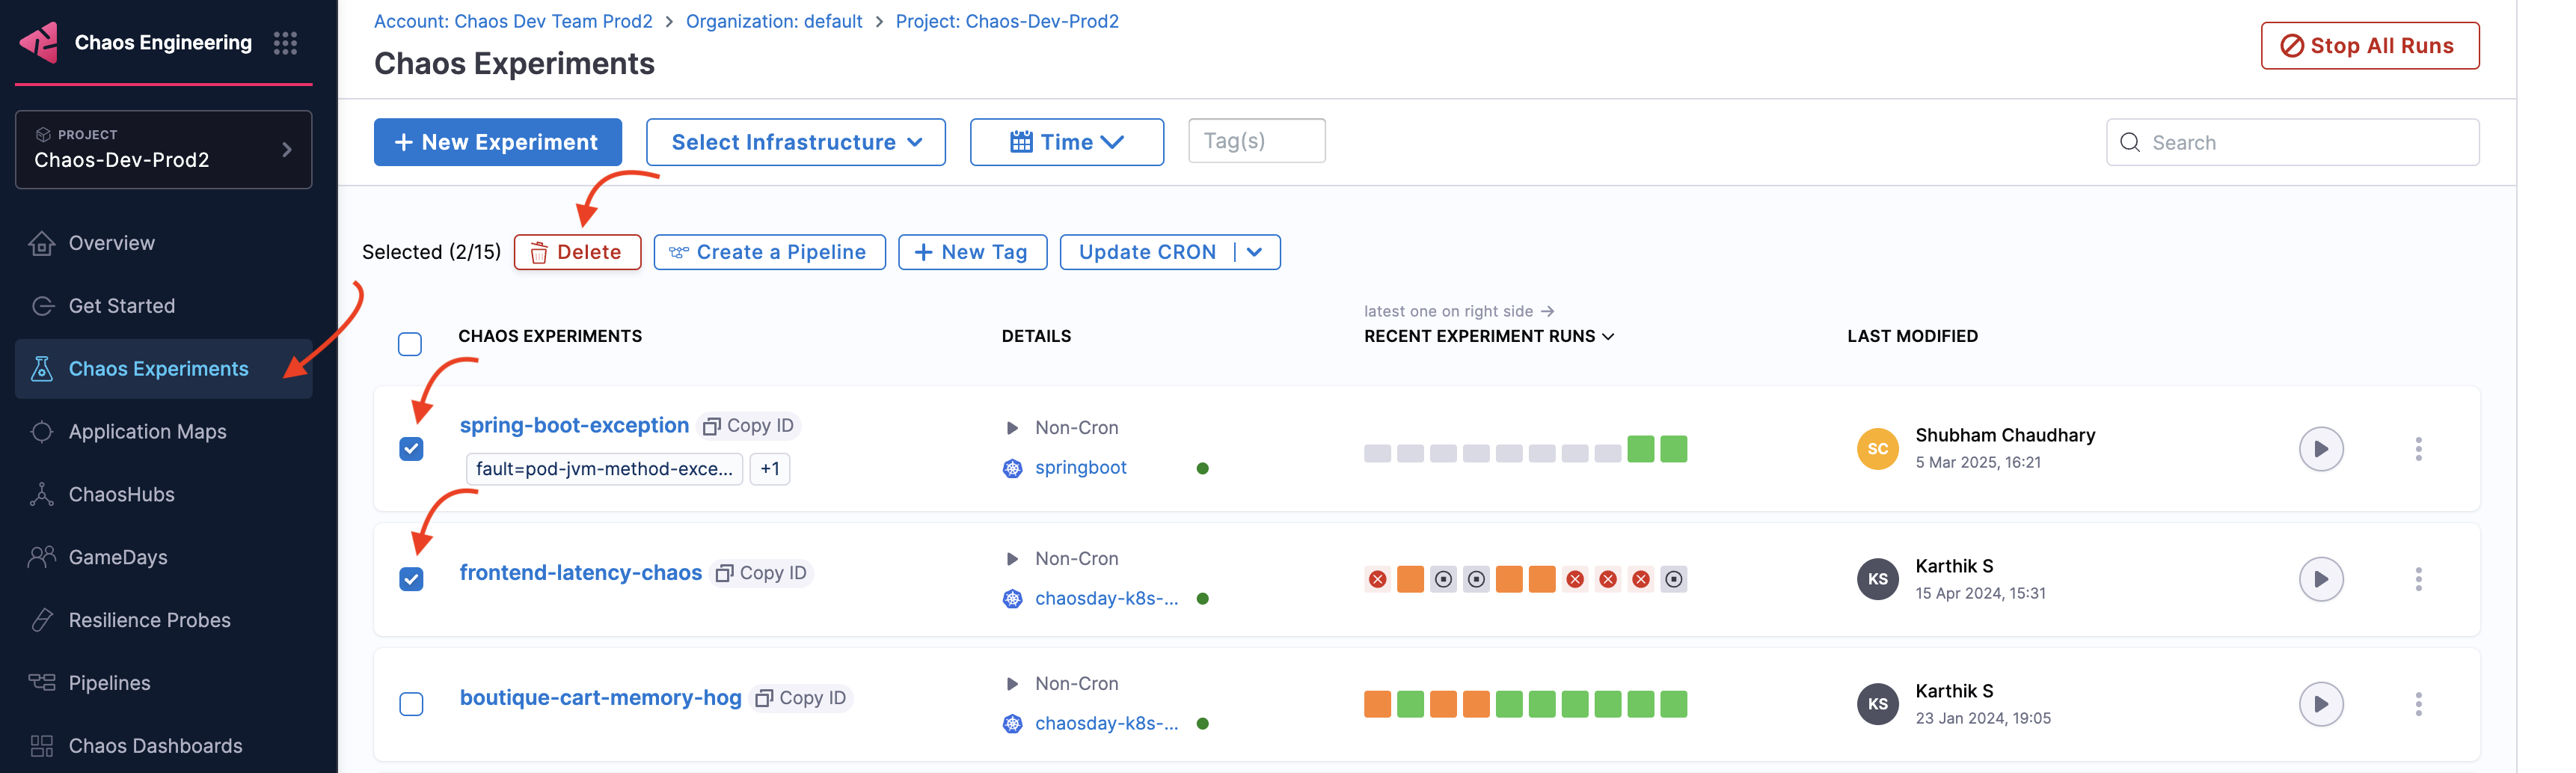Click the Stop All Runs button
The image size is (2576, 773).
[x=2370, y=45]
